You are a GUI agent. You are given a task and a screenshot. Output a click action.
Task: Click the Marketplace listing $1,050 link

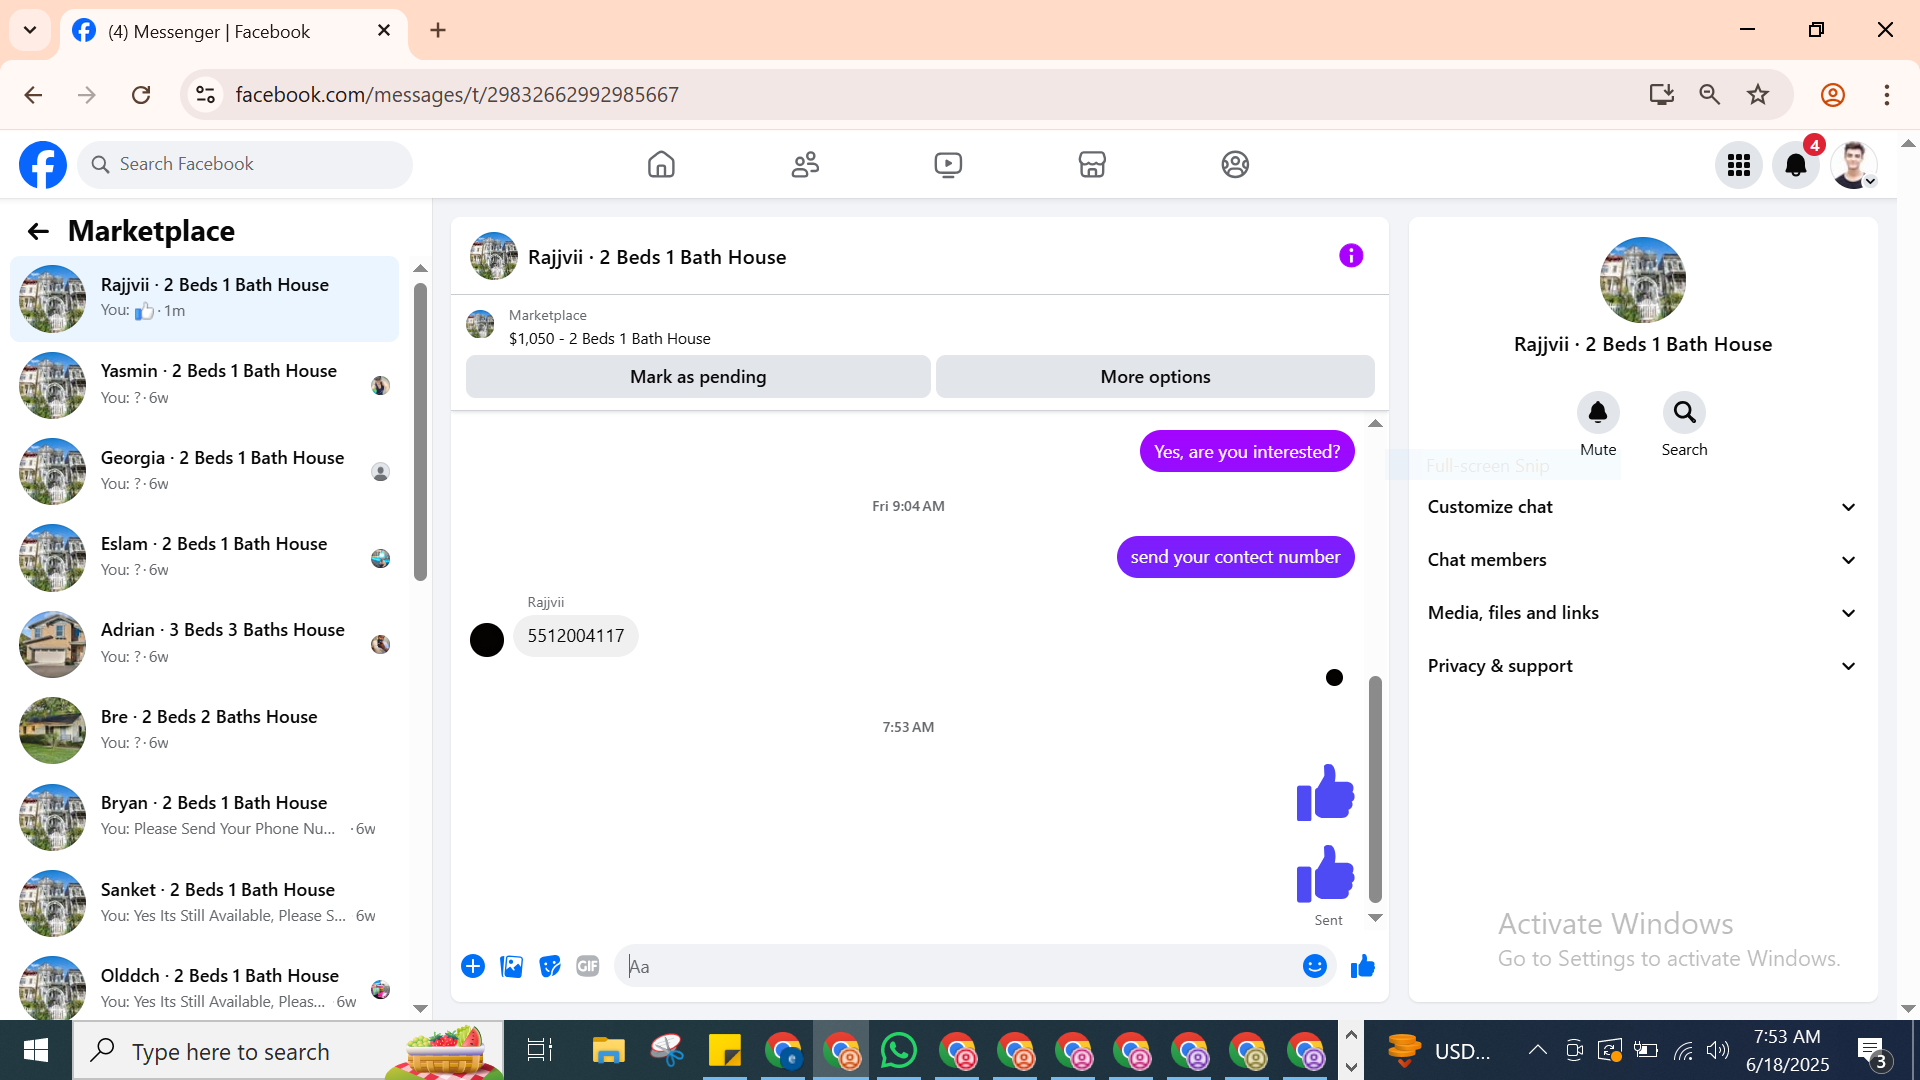tap(610, 339)
